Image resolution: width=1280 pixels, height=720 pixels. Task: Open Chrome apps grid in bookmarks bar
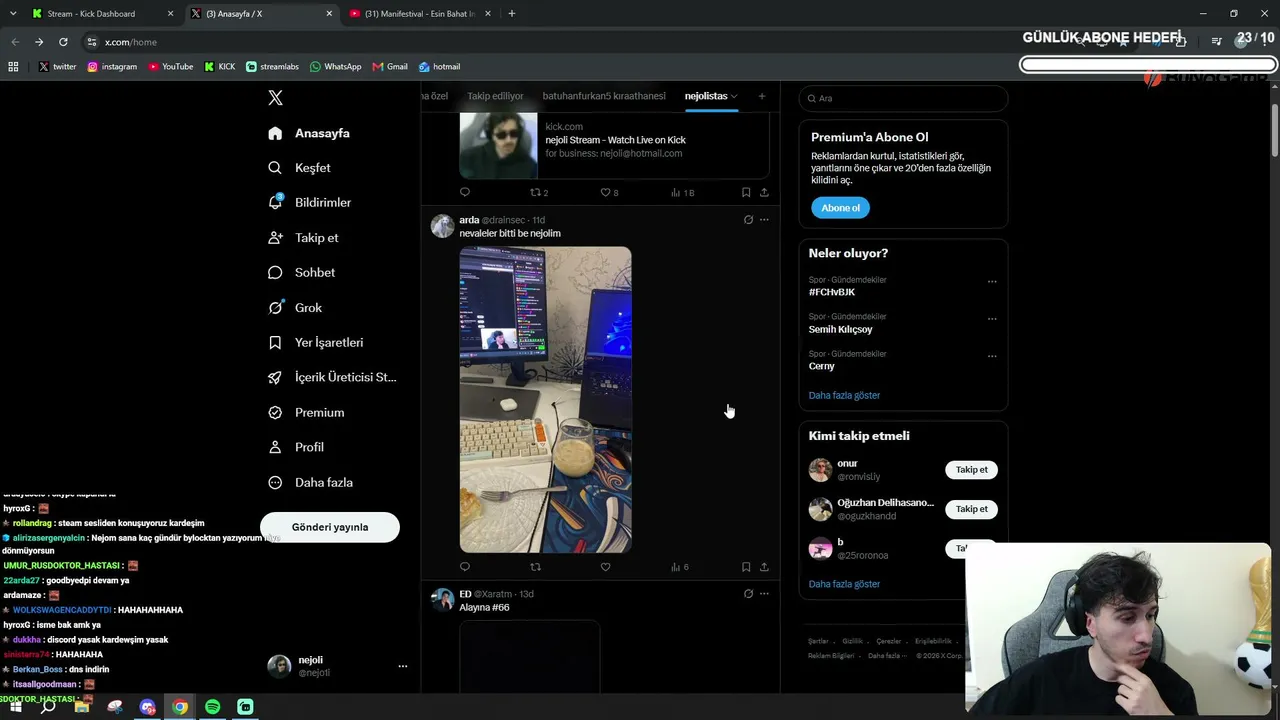pyautogui.click(x=13, y=67)
